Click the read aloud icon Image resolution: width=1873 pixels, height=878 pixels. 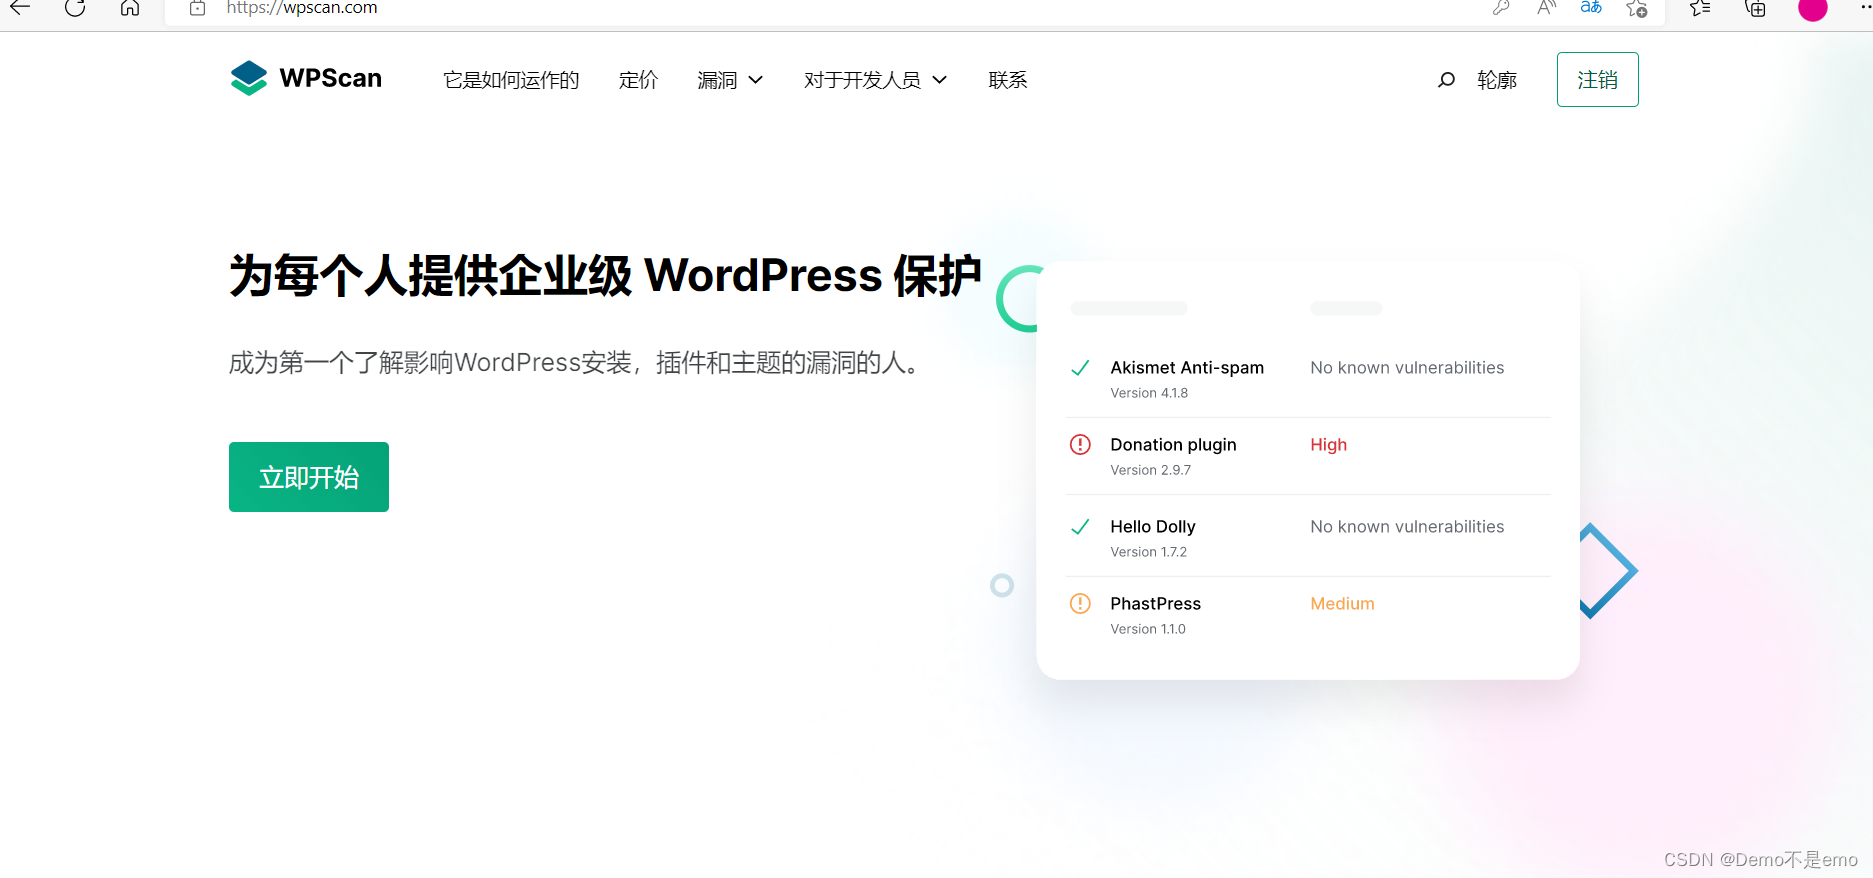[1547, 8]
